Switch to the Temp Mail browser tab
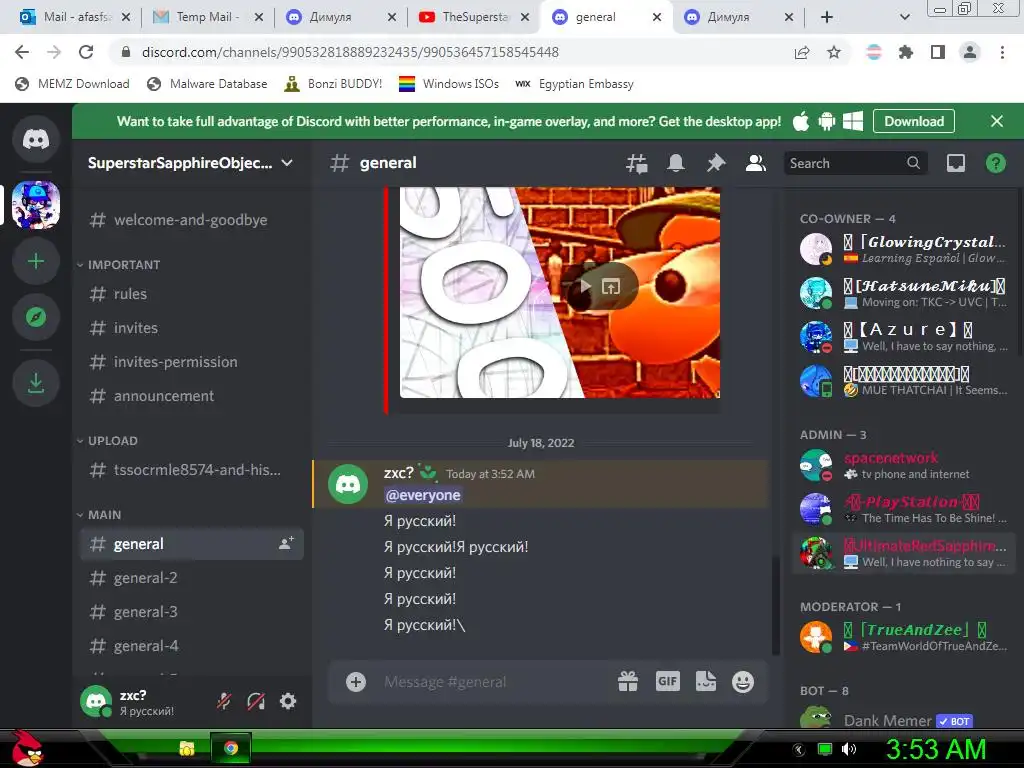Viewport: 1024px width, 768px height. pyautogui.click(x=206, y=17)
